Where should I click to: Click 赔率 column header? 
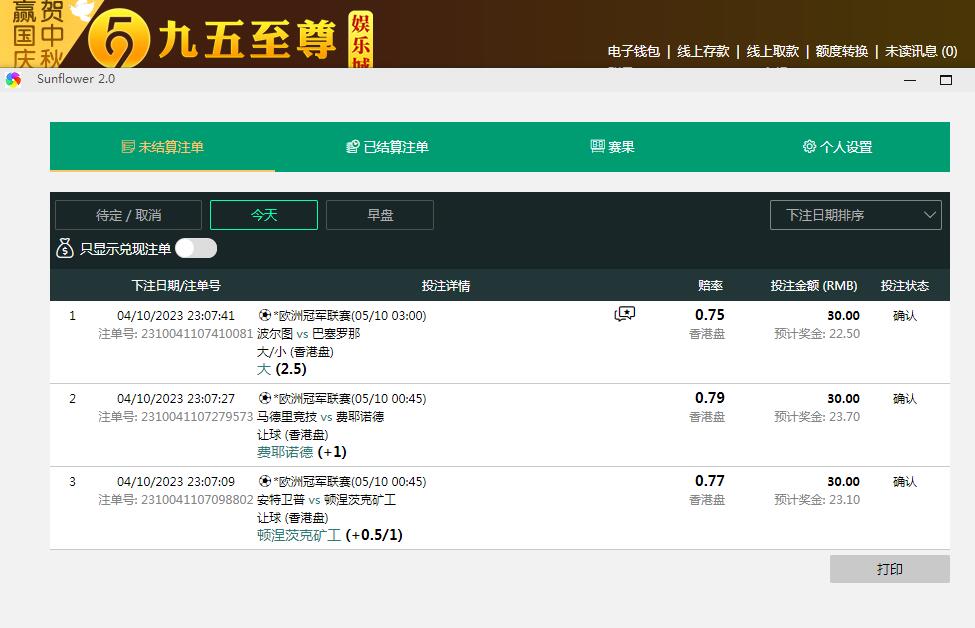coord(710,285)
